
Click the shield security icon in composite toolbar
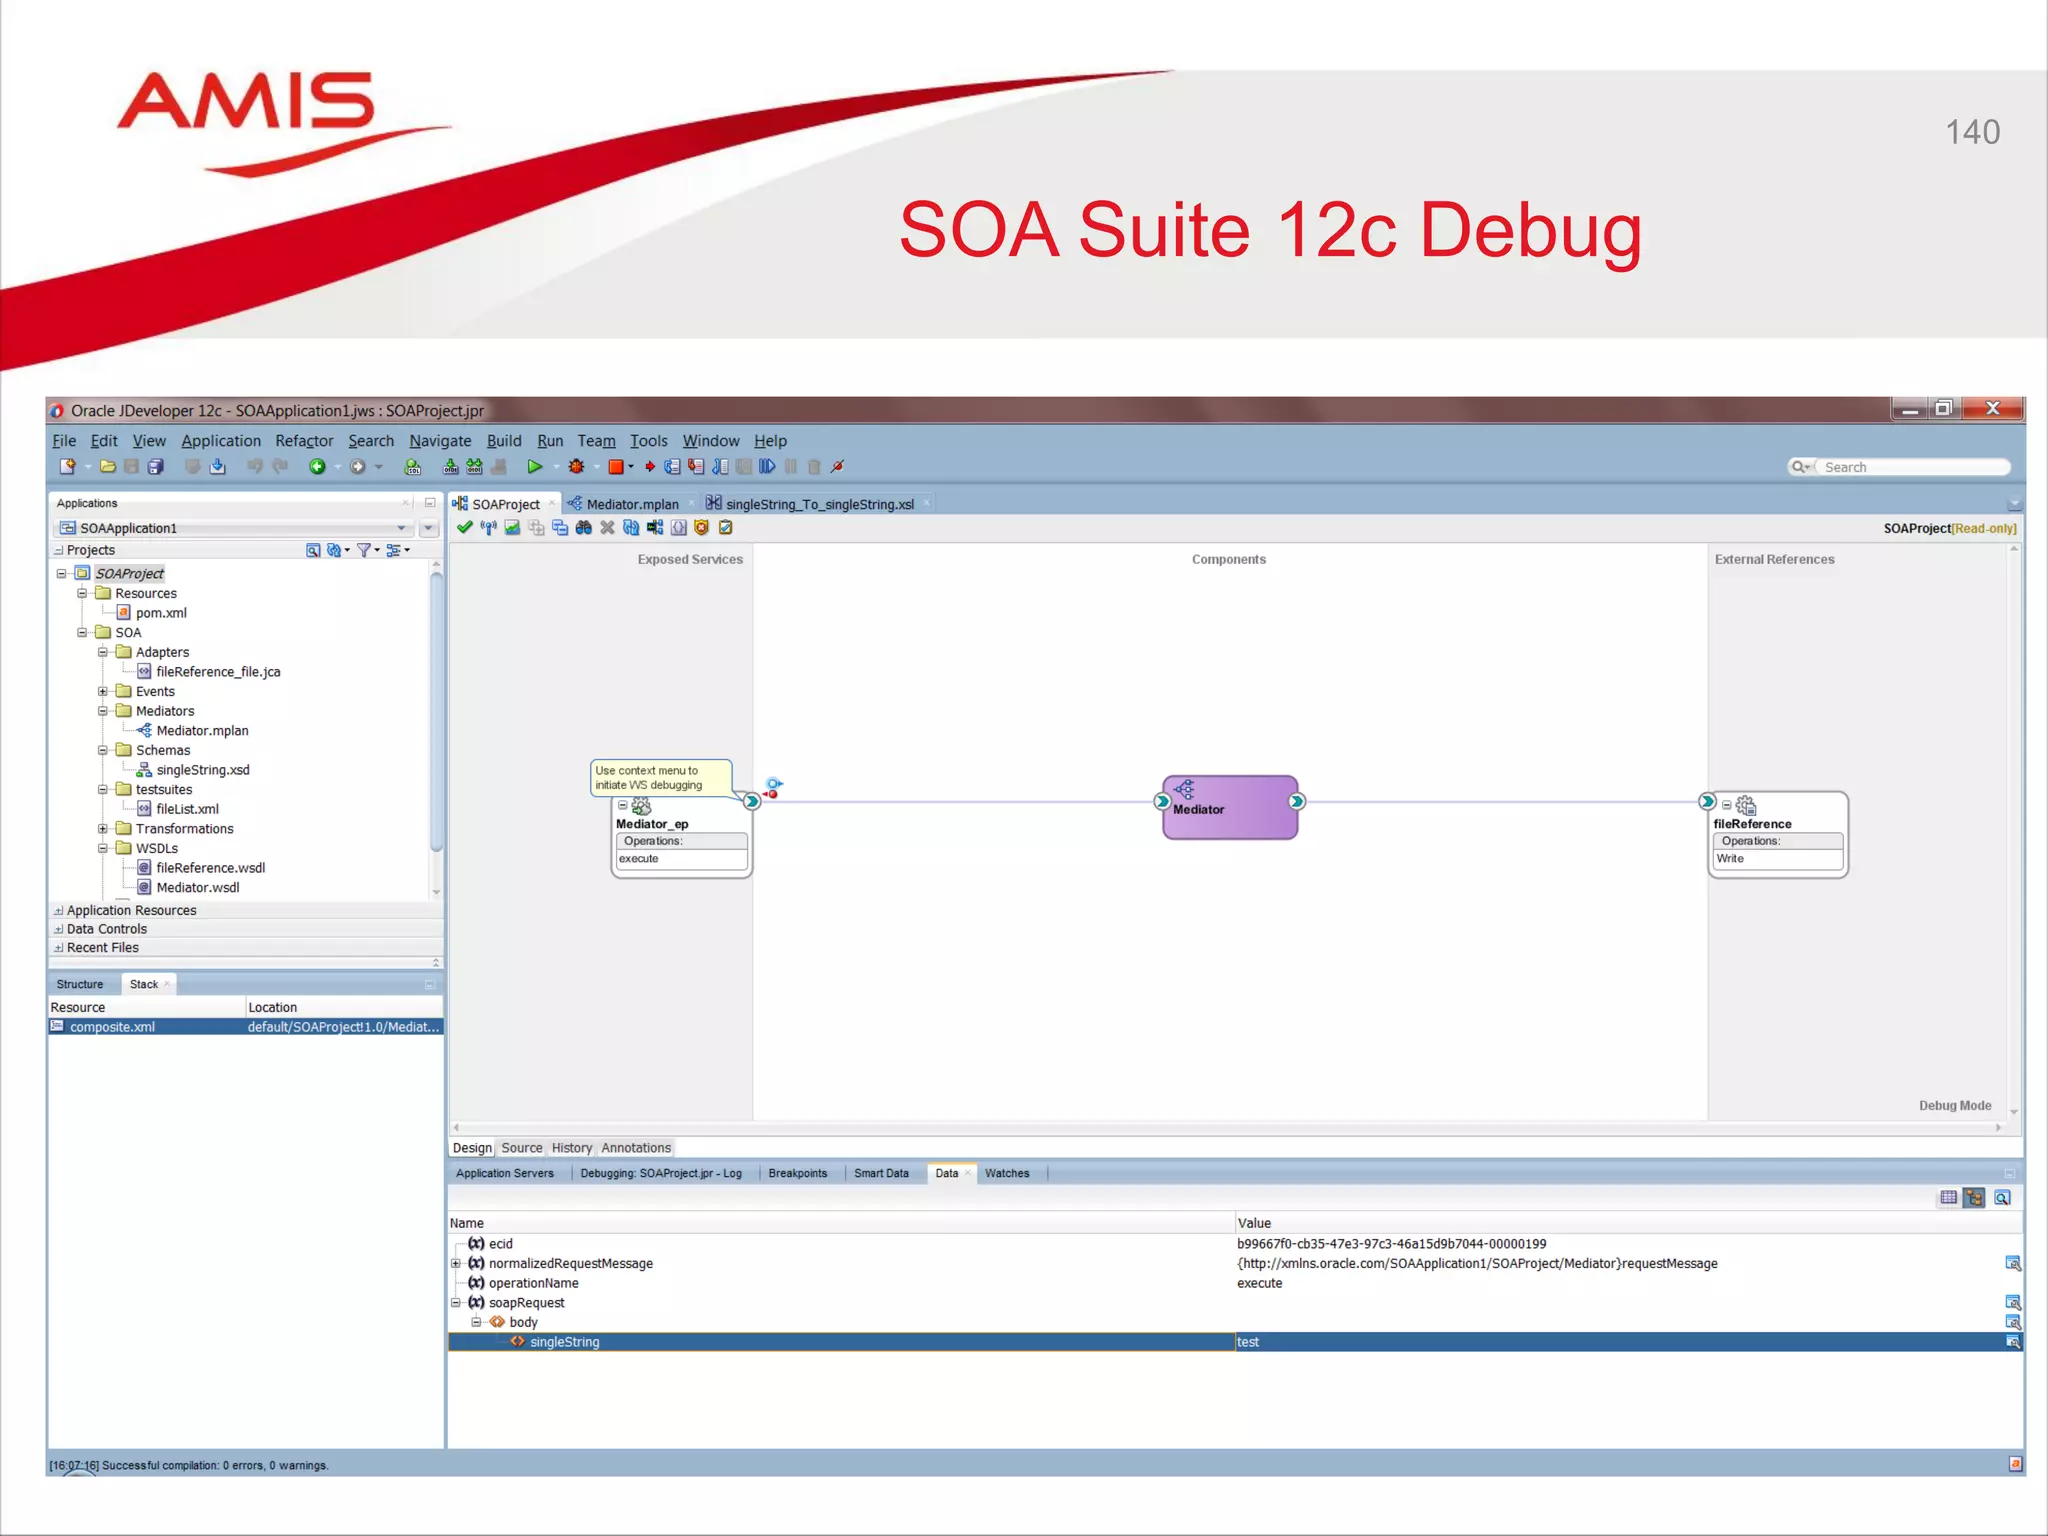[701, 527]
